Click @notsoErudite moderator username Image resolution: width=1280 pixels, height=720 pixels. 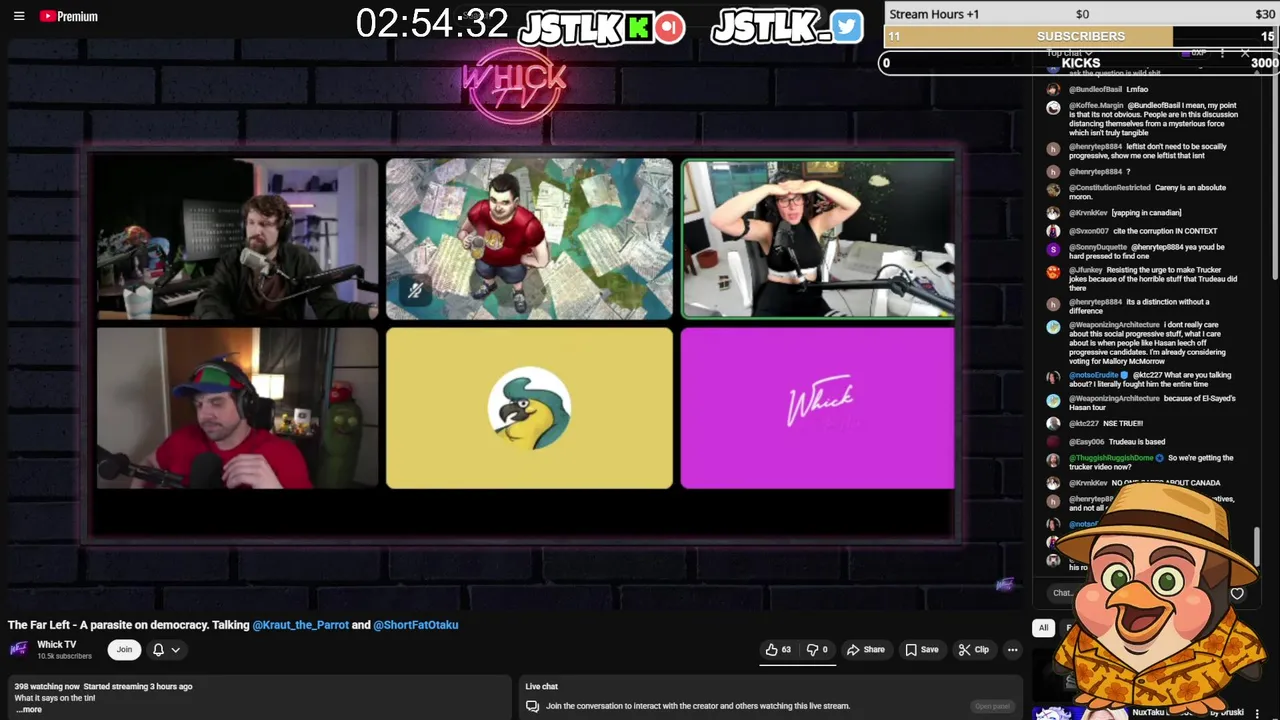pos(1093,375)
